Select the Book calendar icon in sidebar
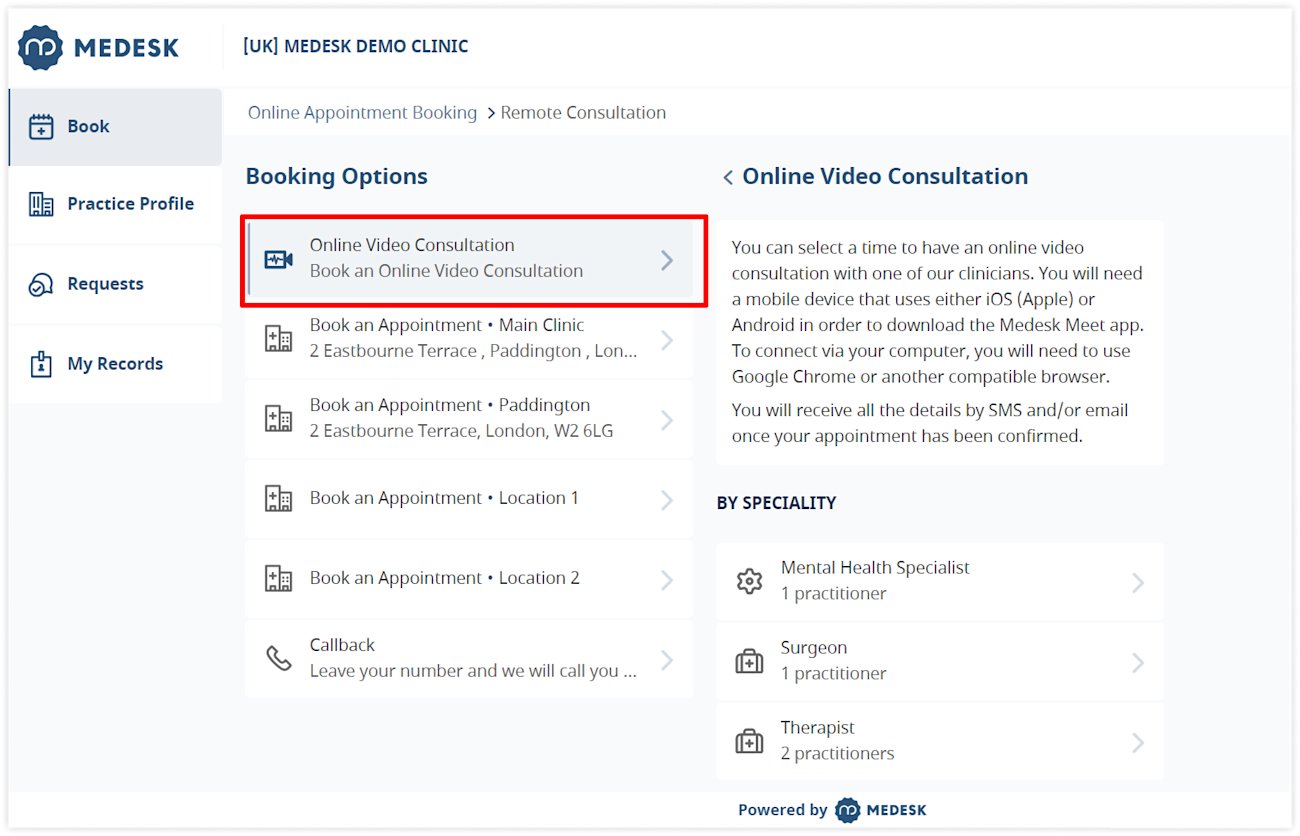 tap(39, 126)
